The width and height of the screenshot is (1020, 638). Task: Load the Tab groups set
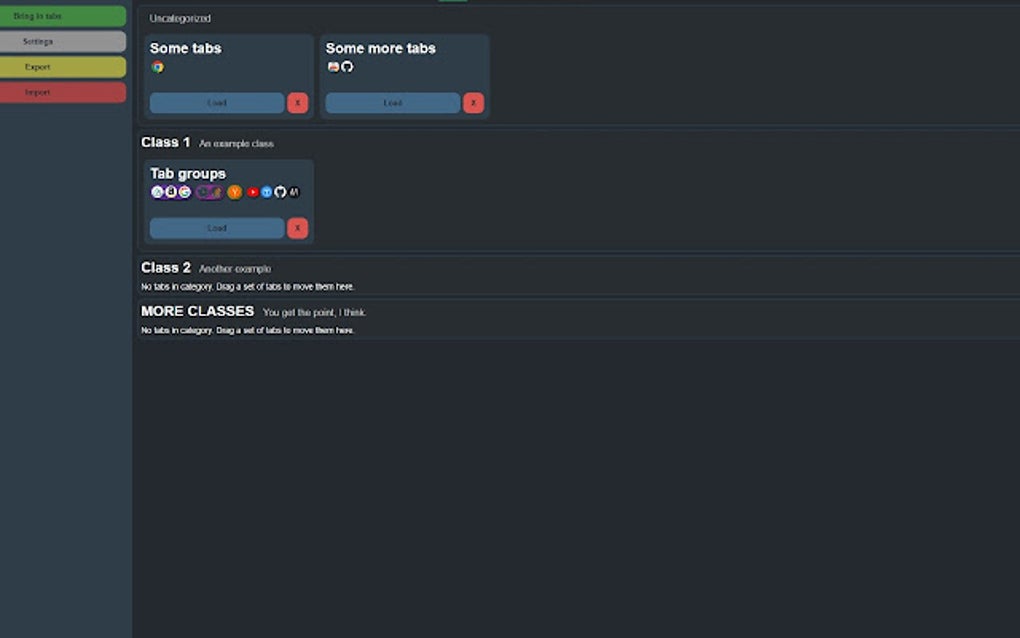pyautogui.click(x=216, y=228)
